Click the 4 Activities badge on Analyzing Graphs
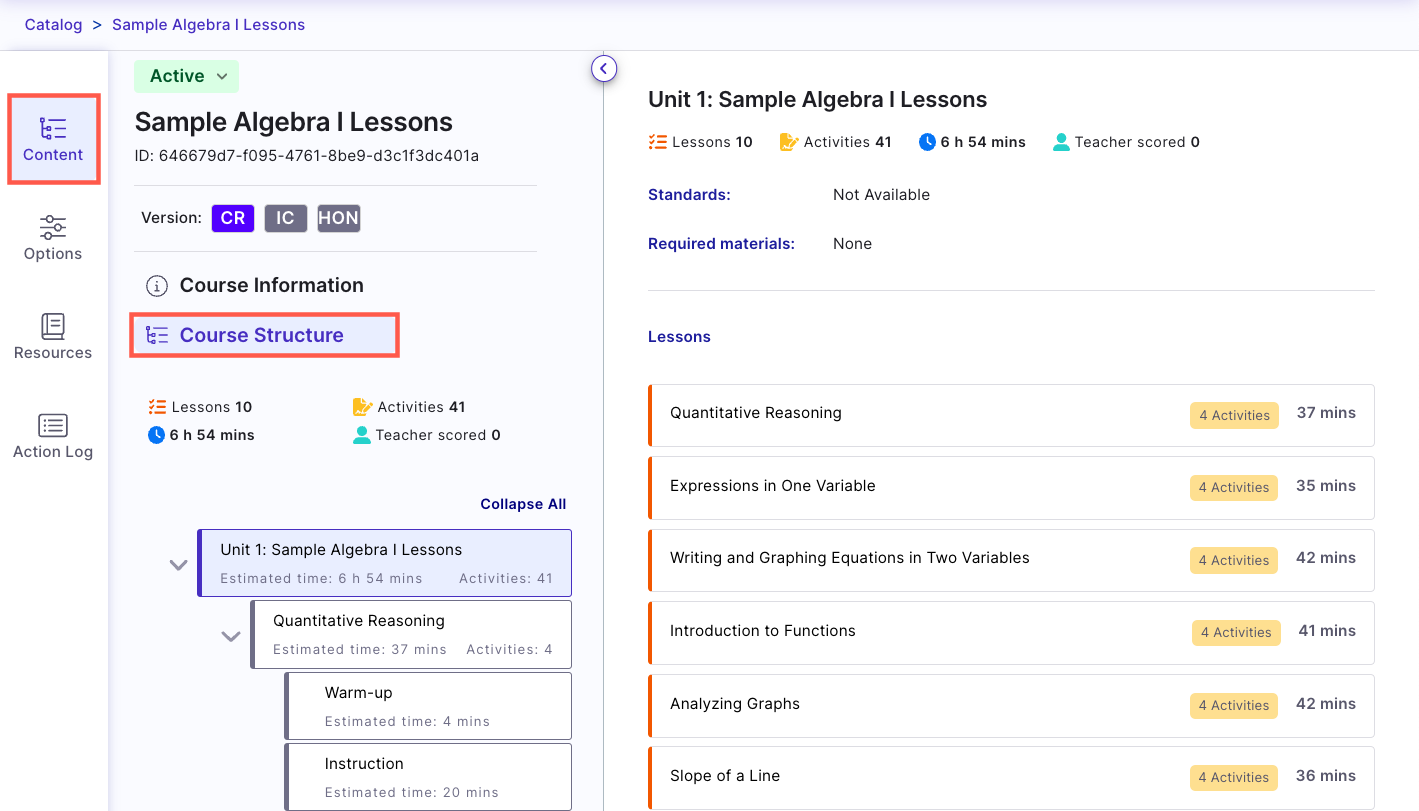The width and height of the screenshot is (1419, 811). coord(1233,705)
